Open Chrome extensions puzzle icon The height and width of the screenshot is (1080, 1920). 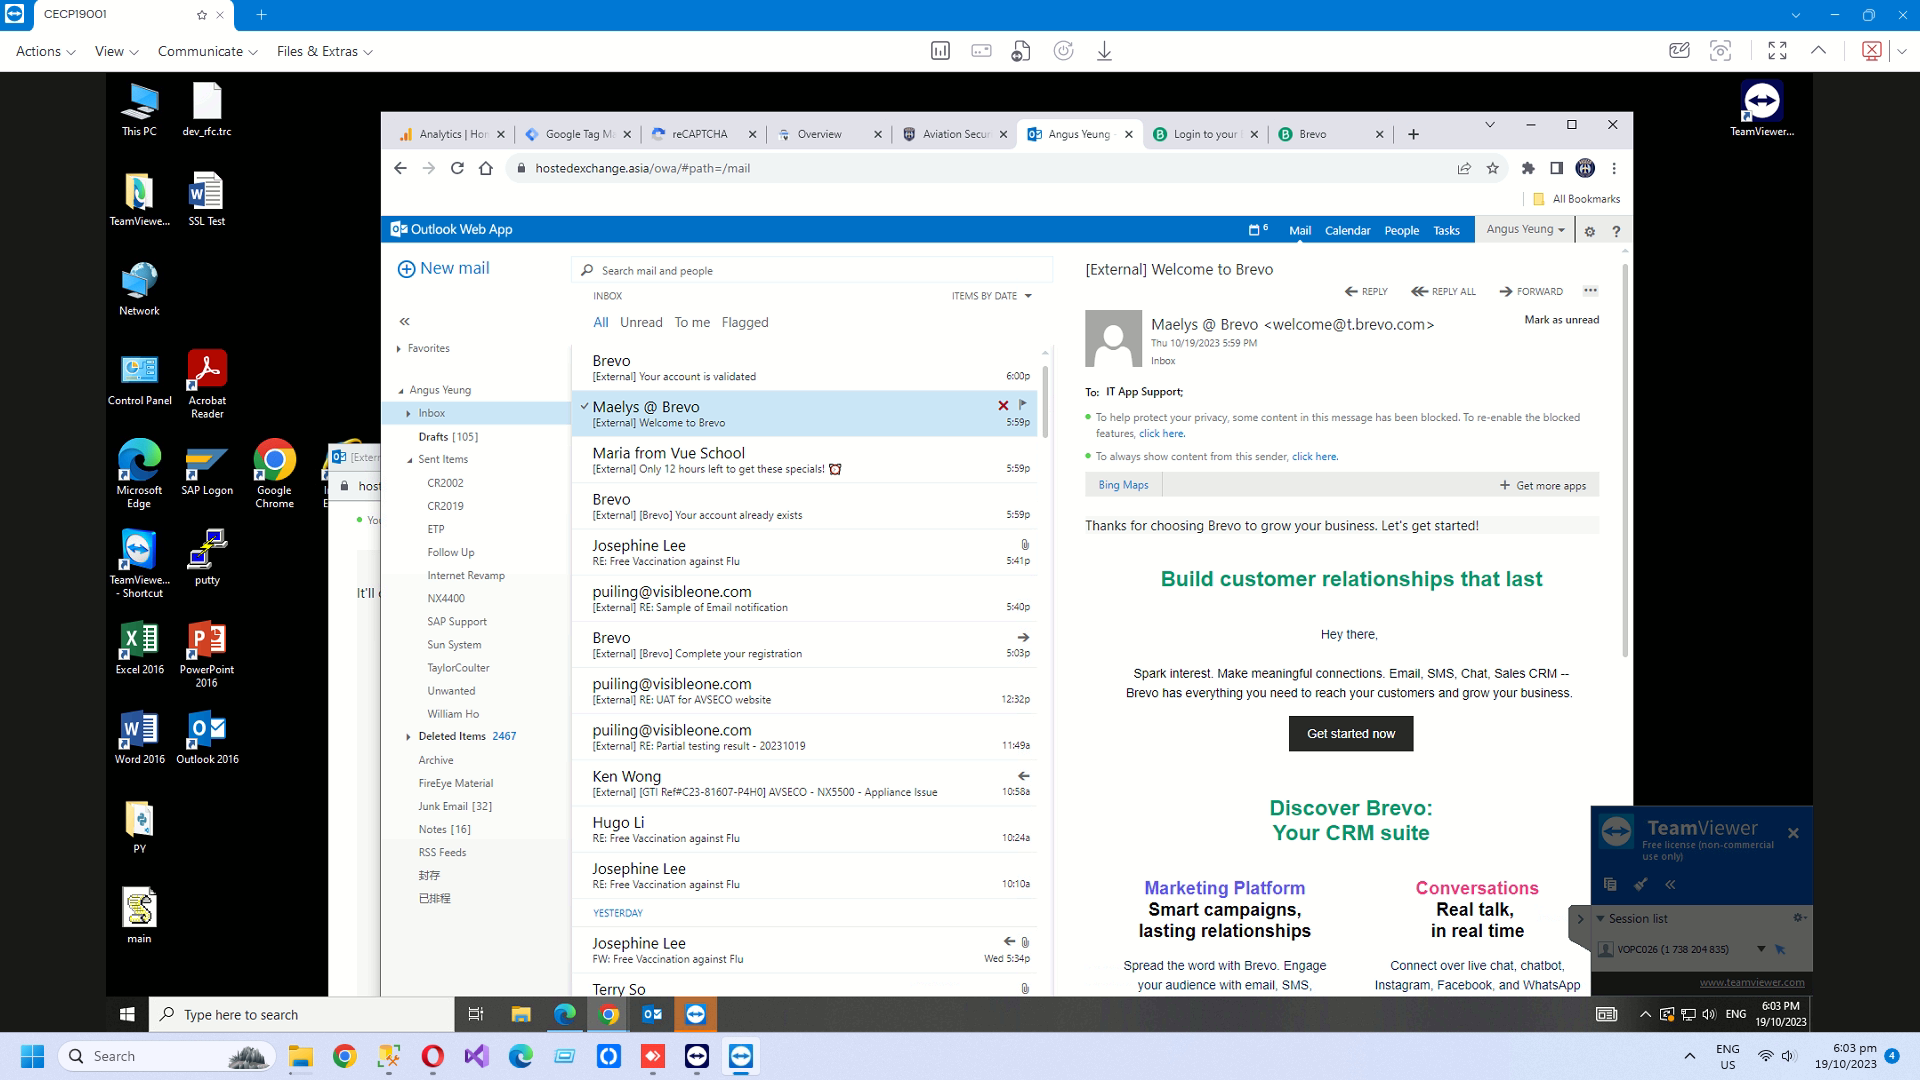point(1527,168)
